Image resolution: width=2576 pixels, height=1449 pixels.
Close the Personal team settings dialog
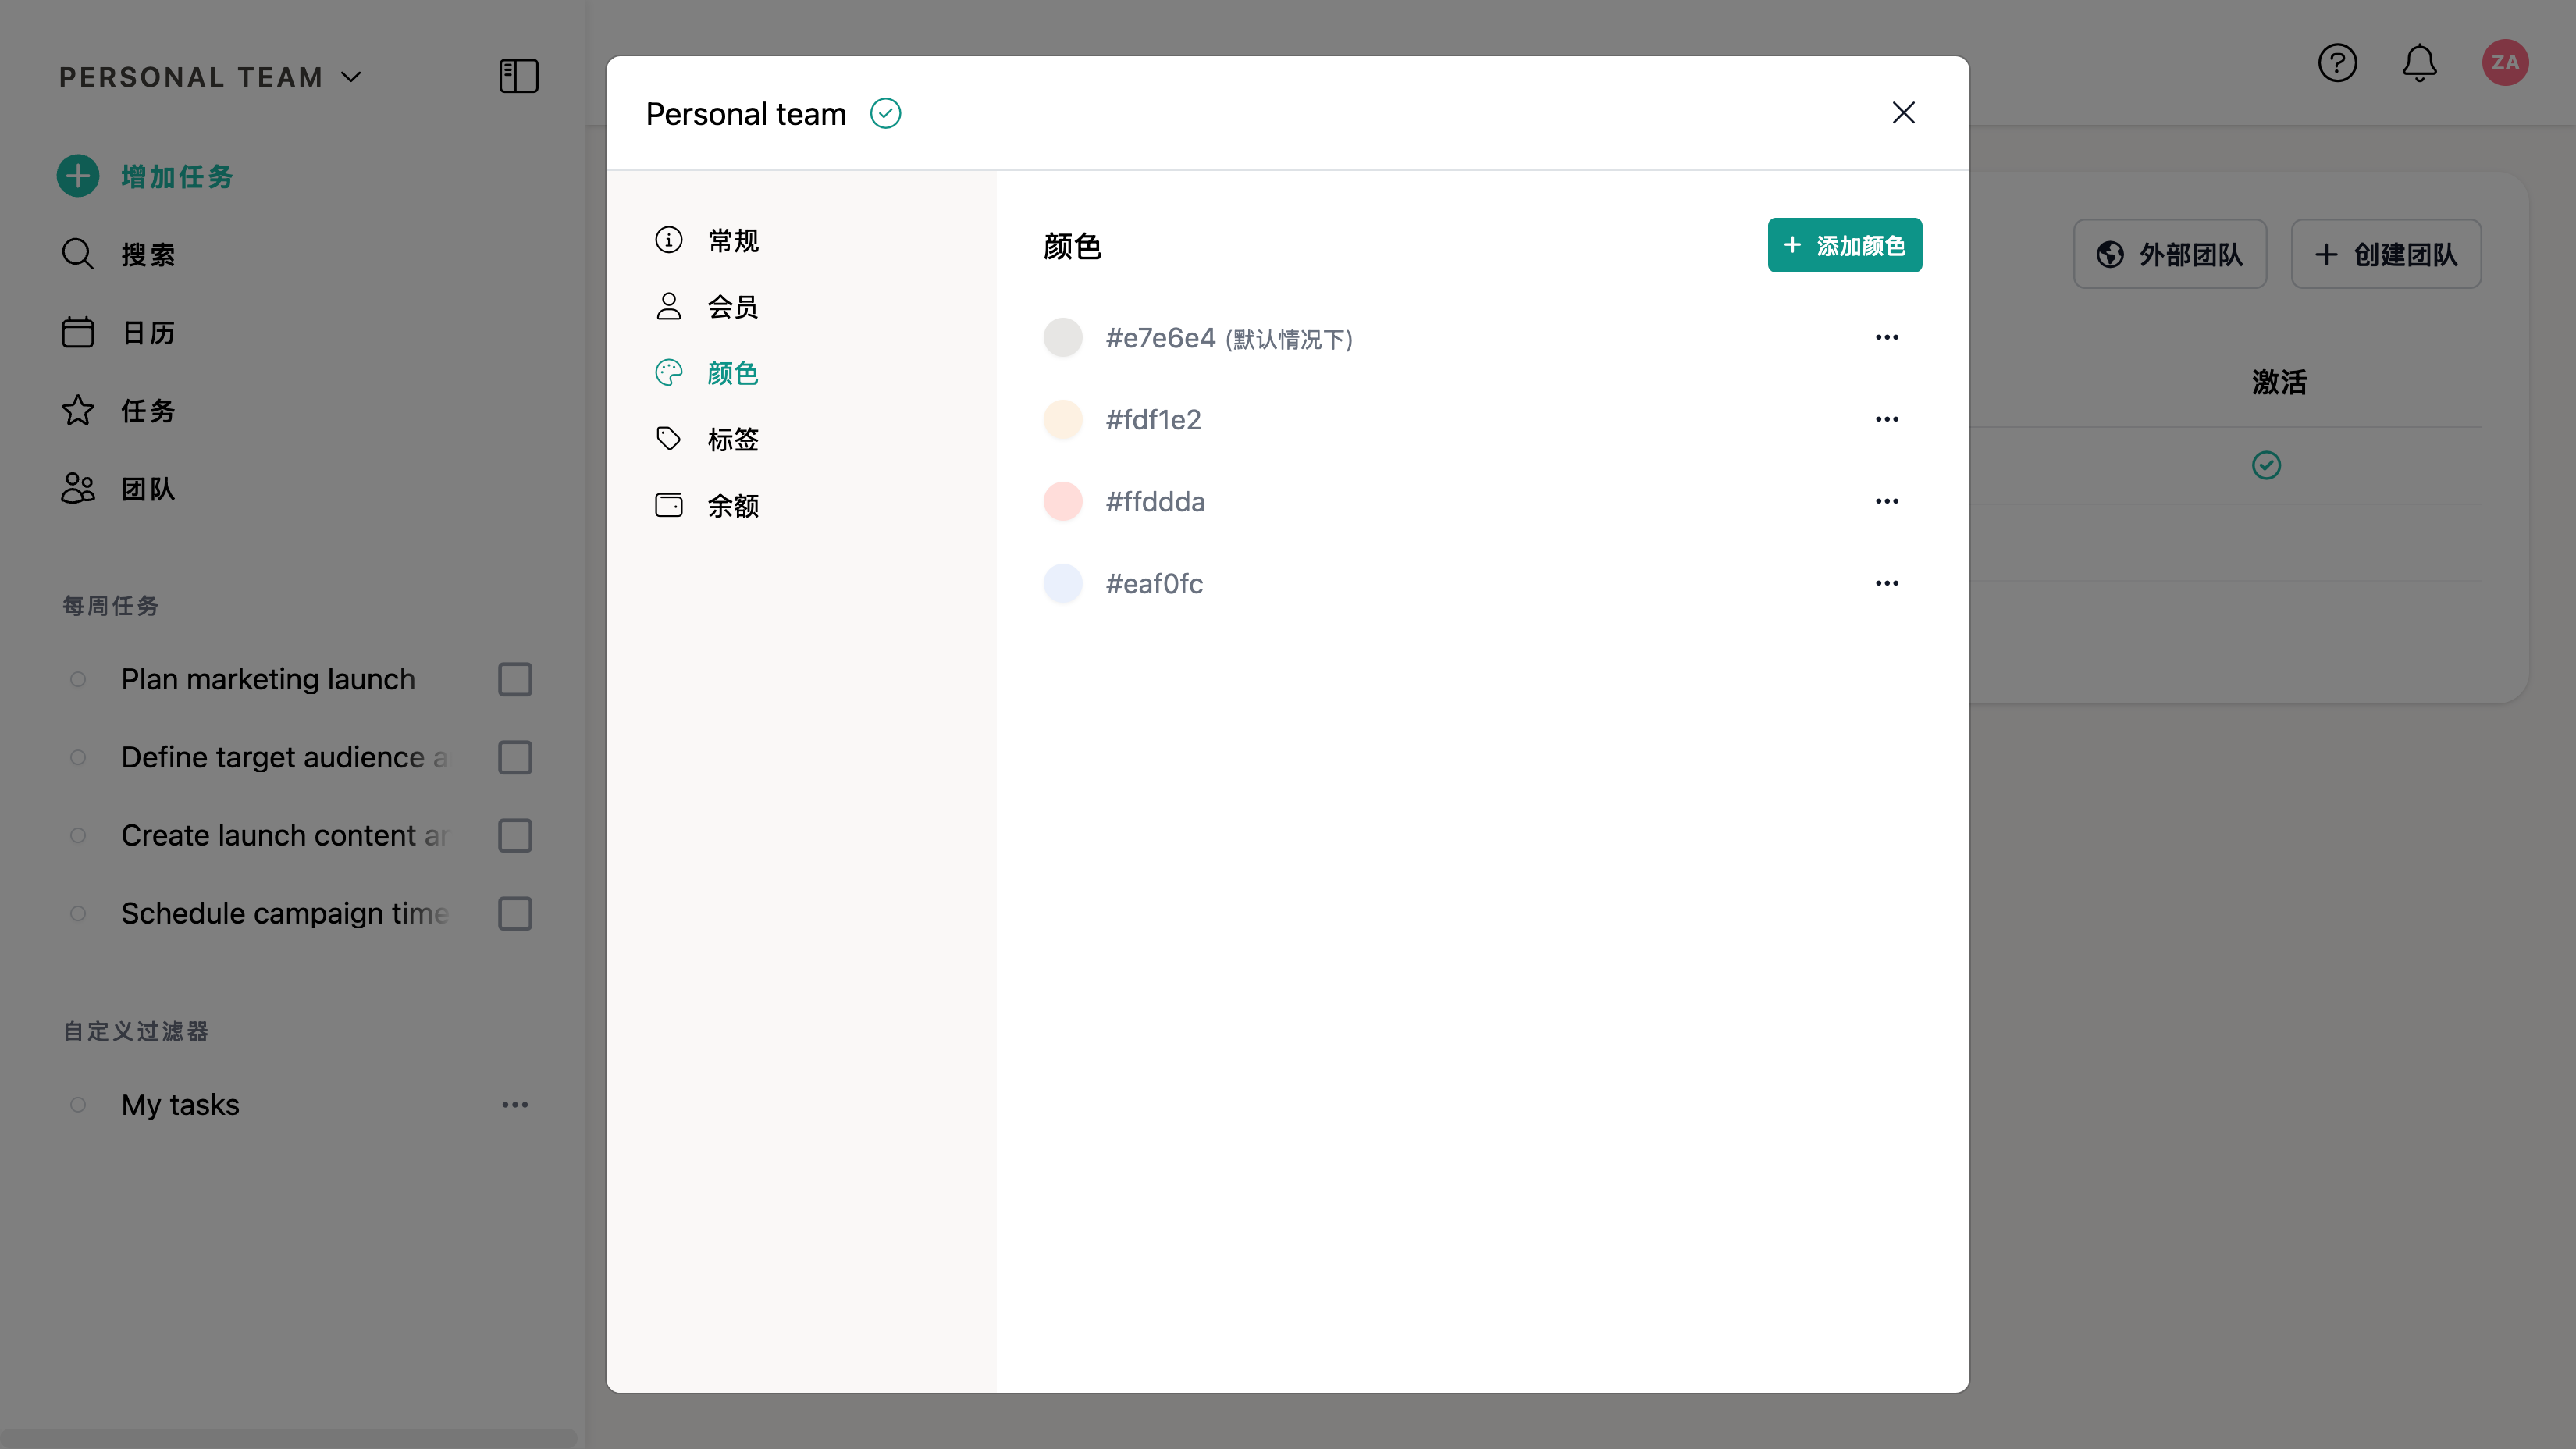(x=1903, y=113)
